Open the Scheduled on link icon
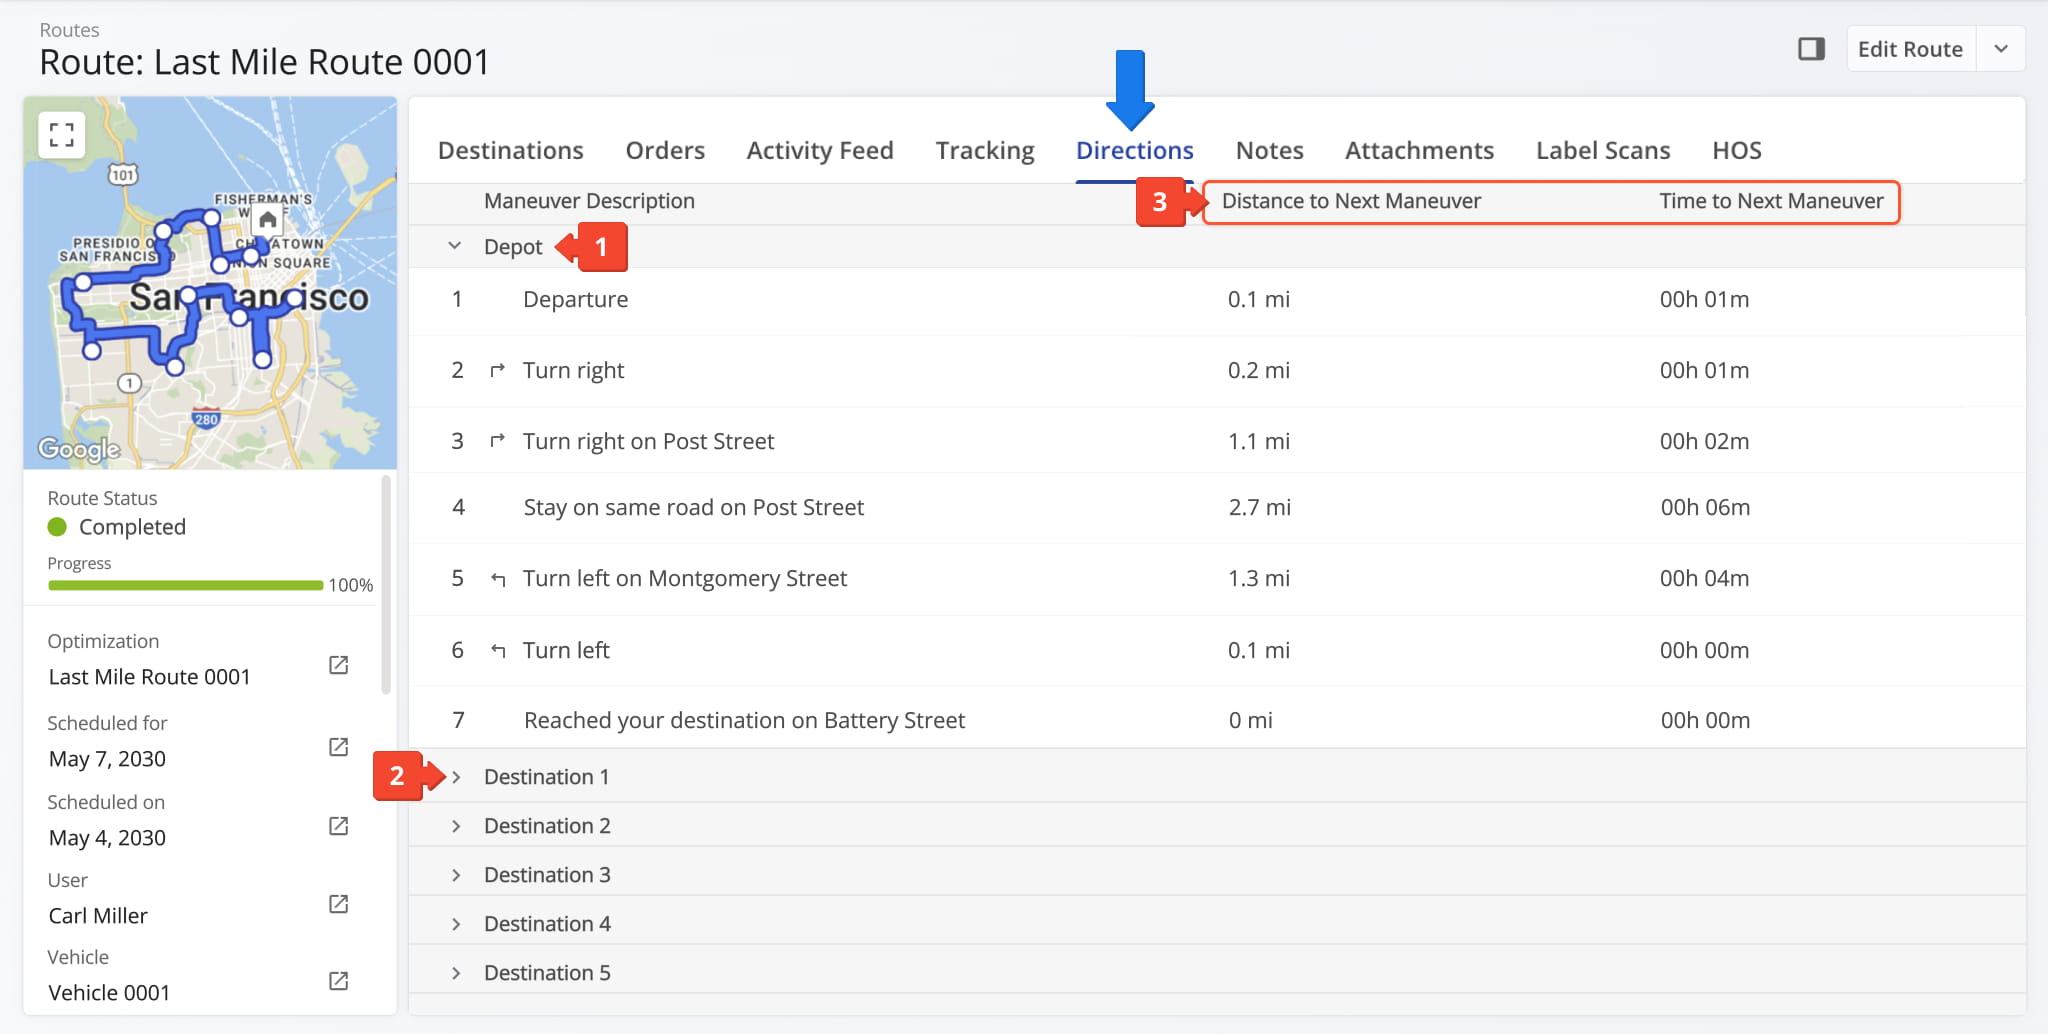Viewport: 2048px width, 1034px height. 339,826
